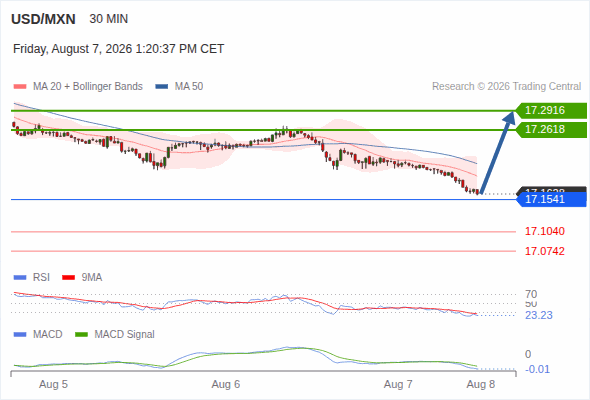Click the USD/MXN chart title

(x=43, y=19)
